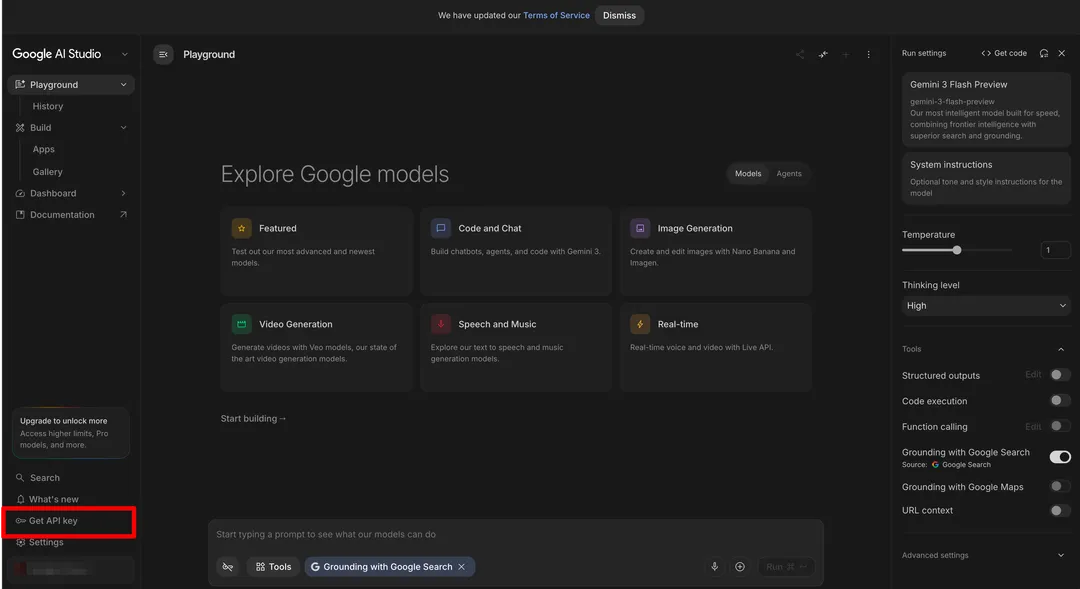The width and height of the screenshot is (1080, 589).
Task: Open the Thinking level High dropdown
Action: 986,305
